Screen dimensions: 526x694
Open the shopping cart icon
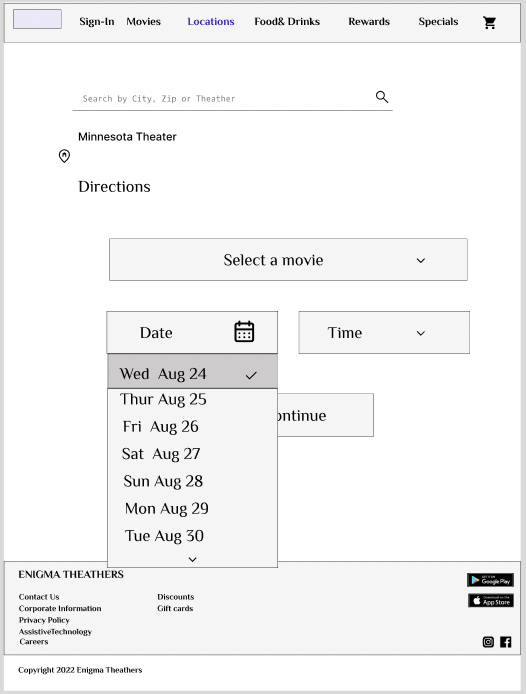point(489,23)
